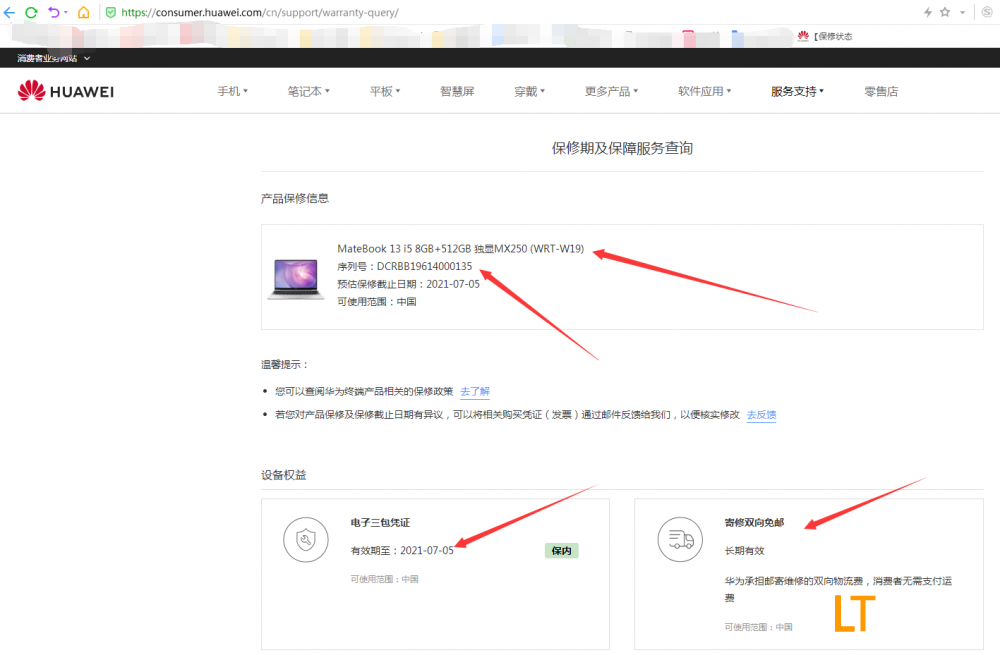
Task: Open the 零售店 menu item
Action: click(881, 91)
